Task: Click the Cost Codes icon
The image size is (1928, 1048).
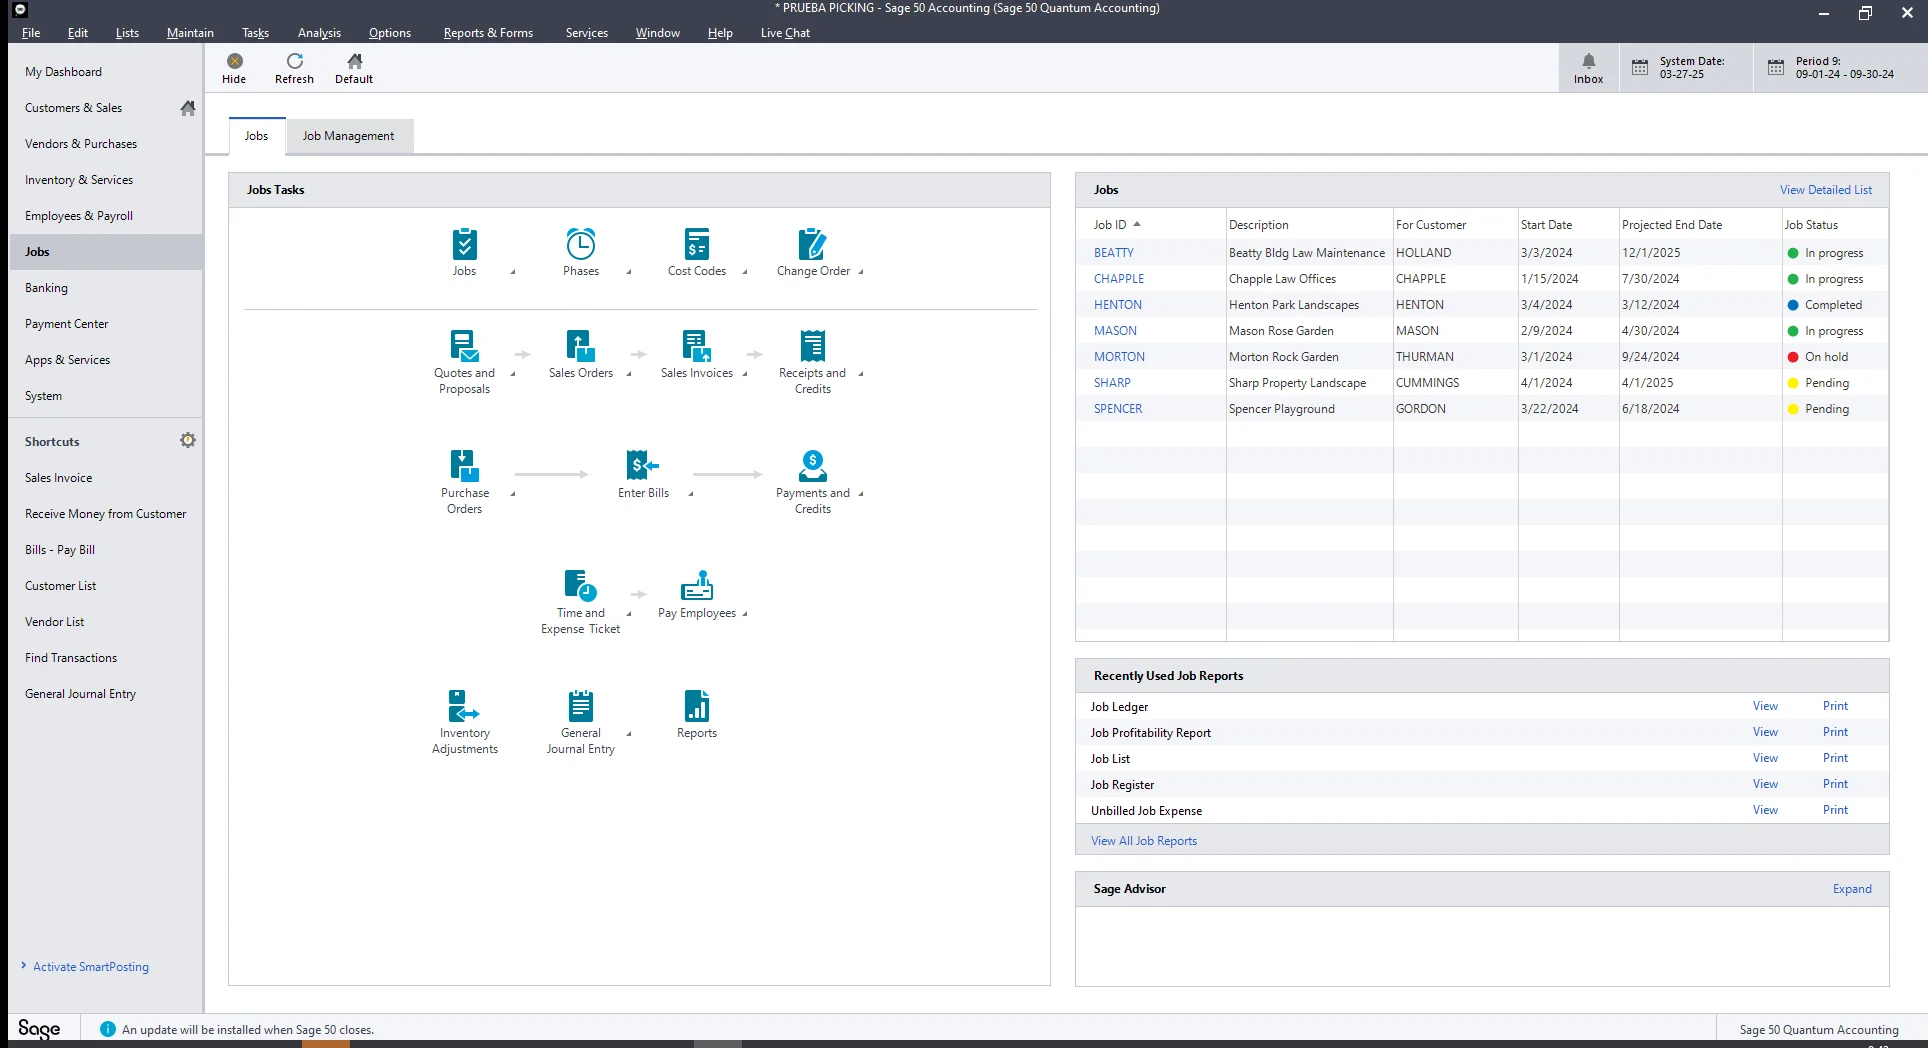Action: coord(696,245)
